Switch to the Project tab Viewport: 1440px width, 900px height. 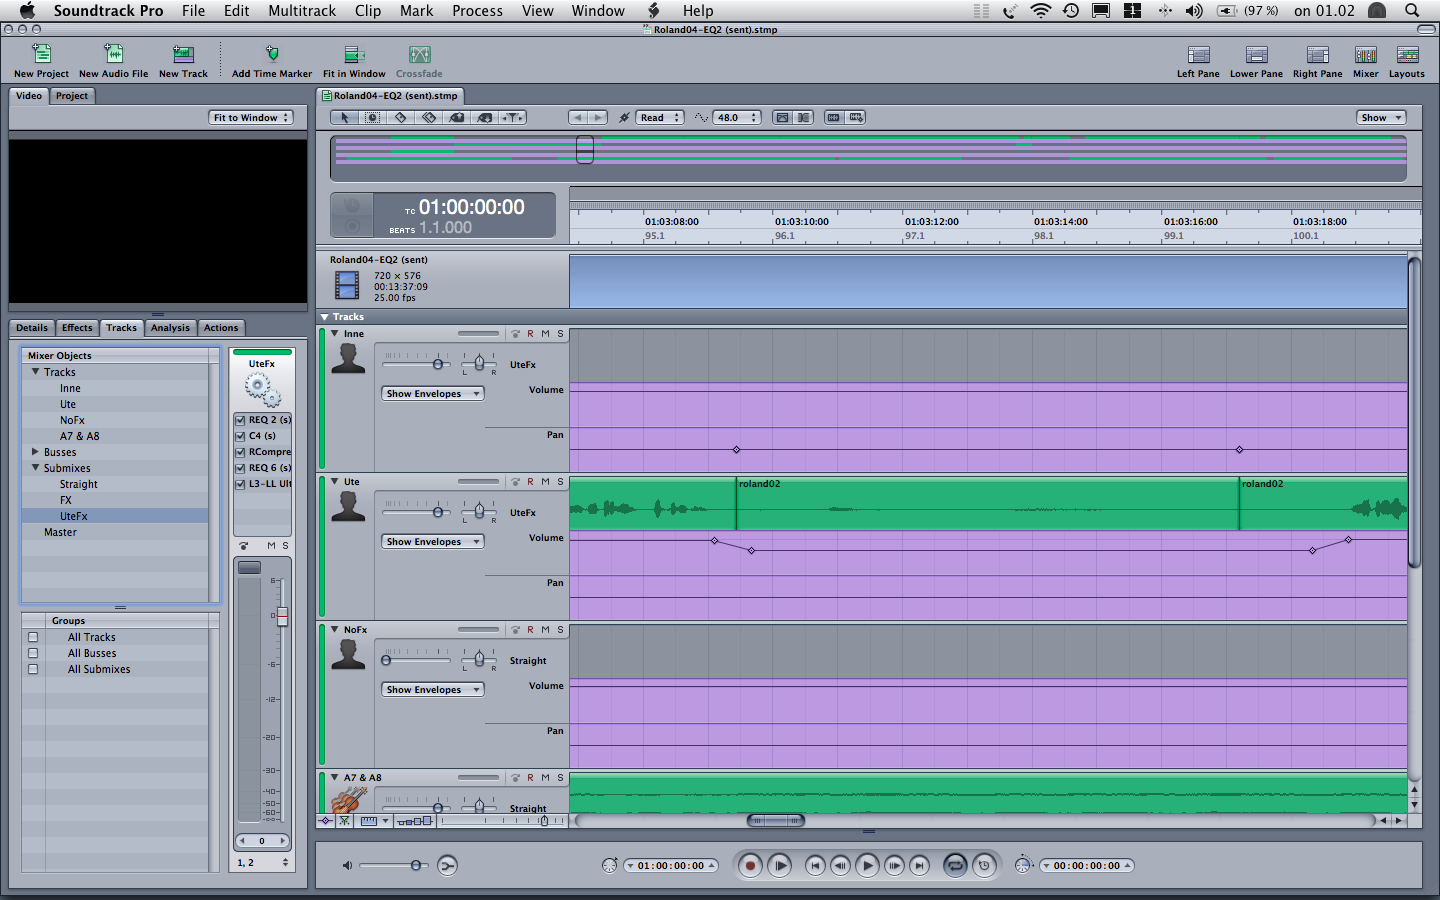[72, 96]
